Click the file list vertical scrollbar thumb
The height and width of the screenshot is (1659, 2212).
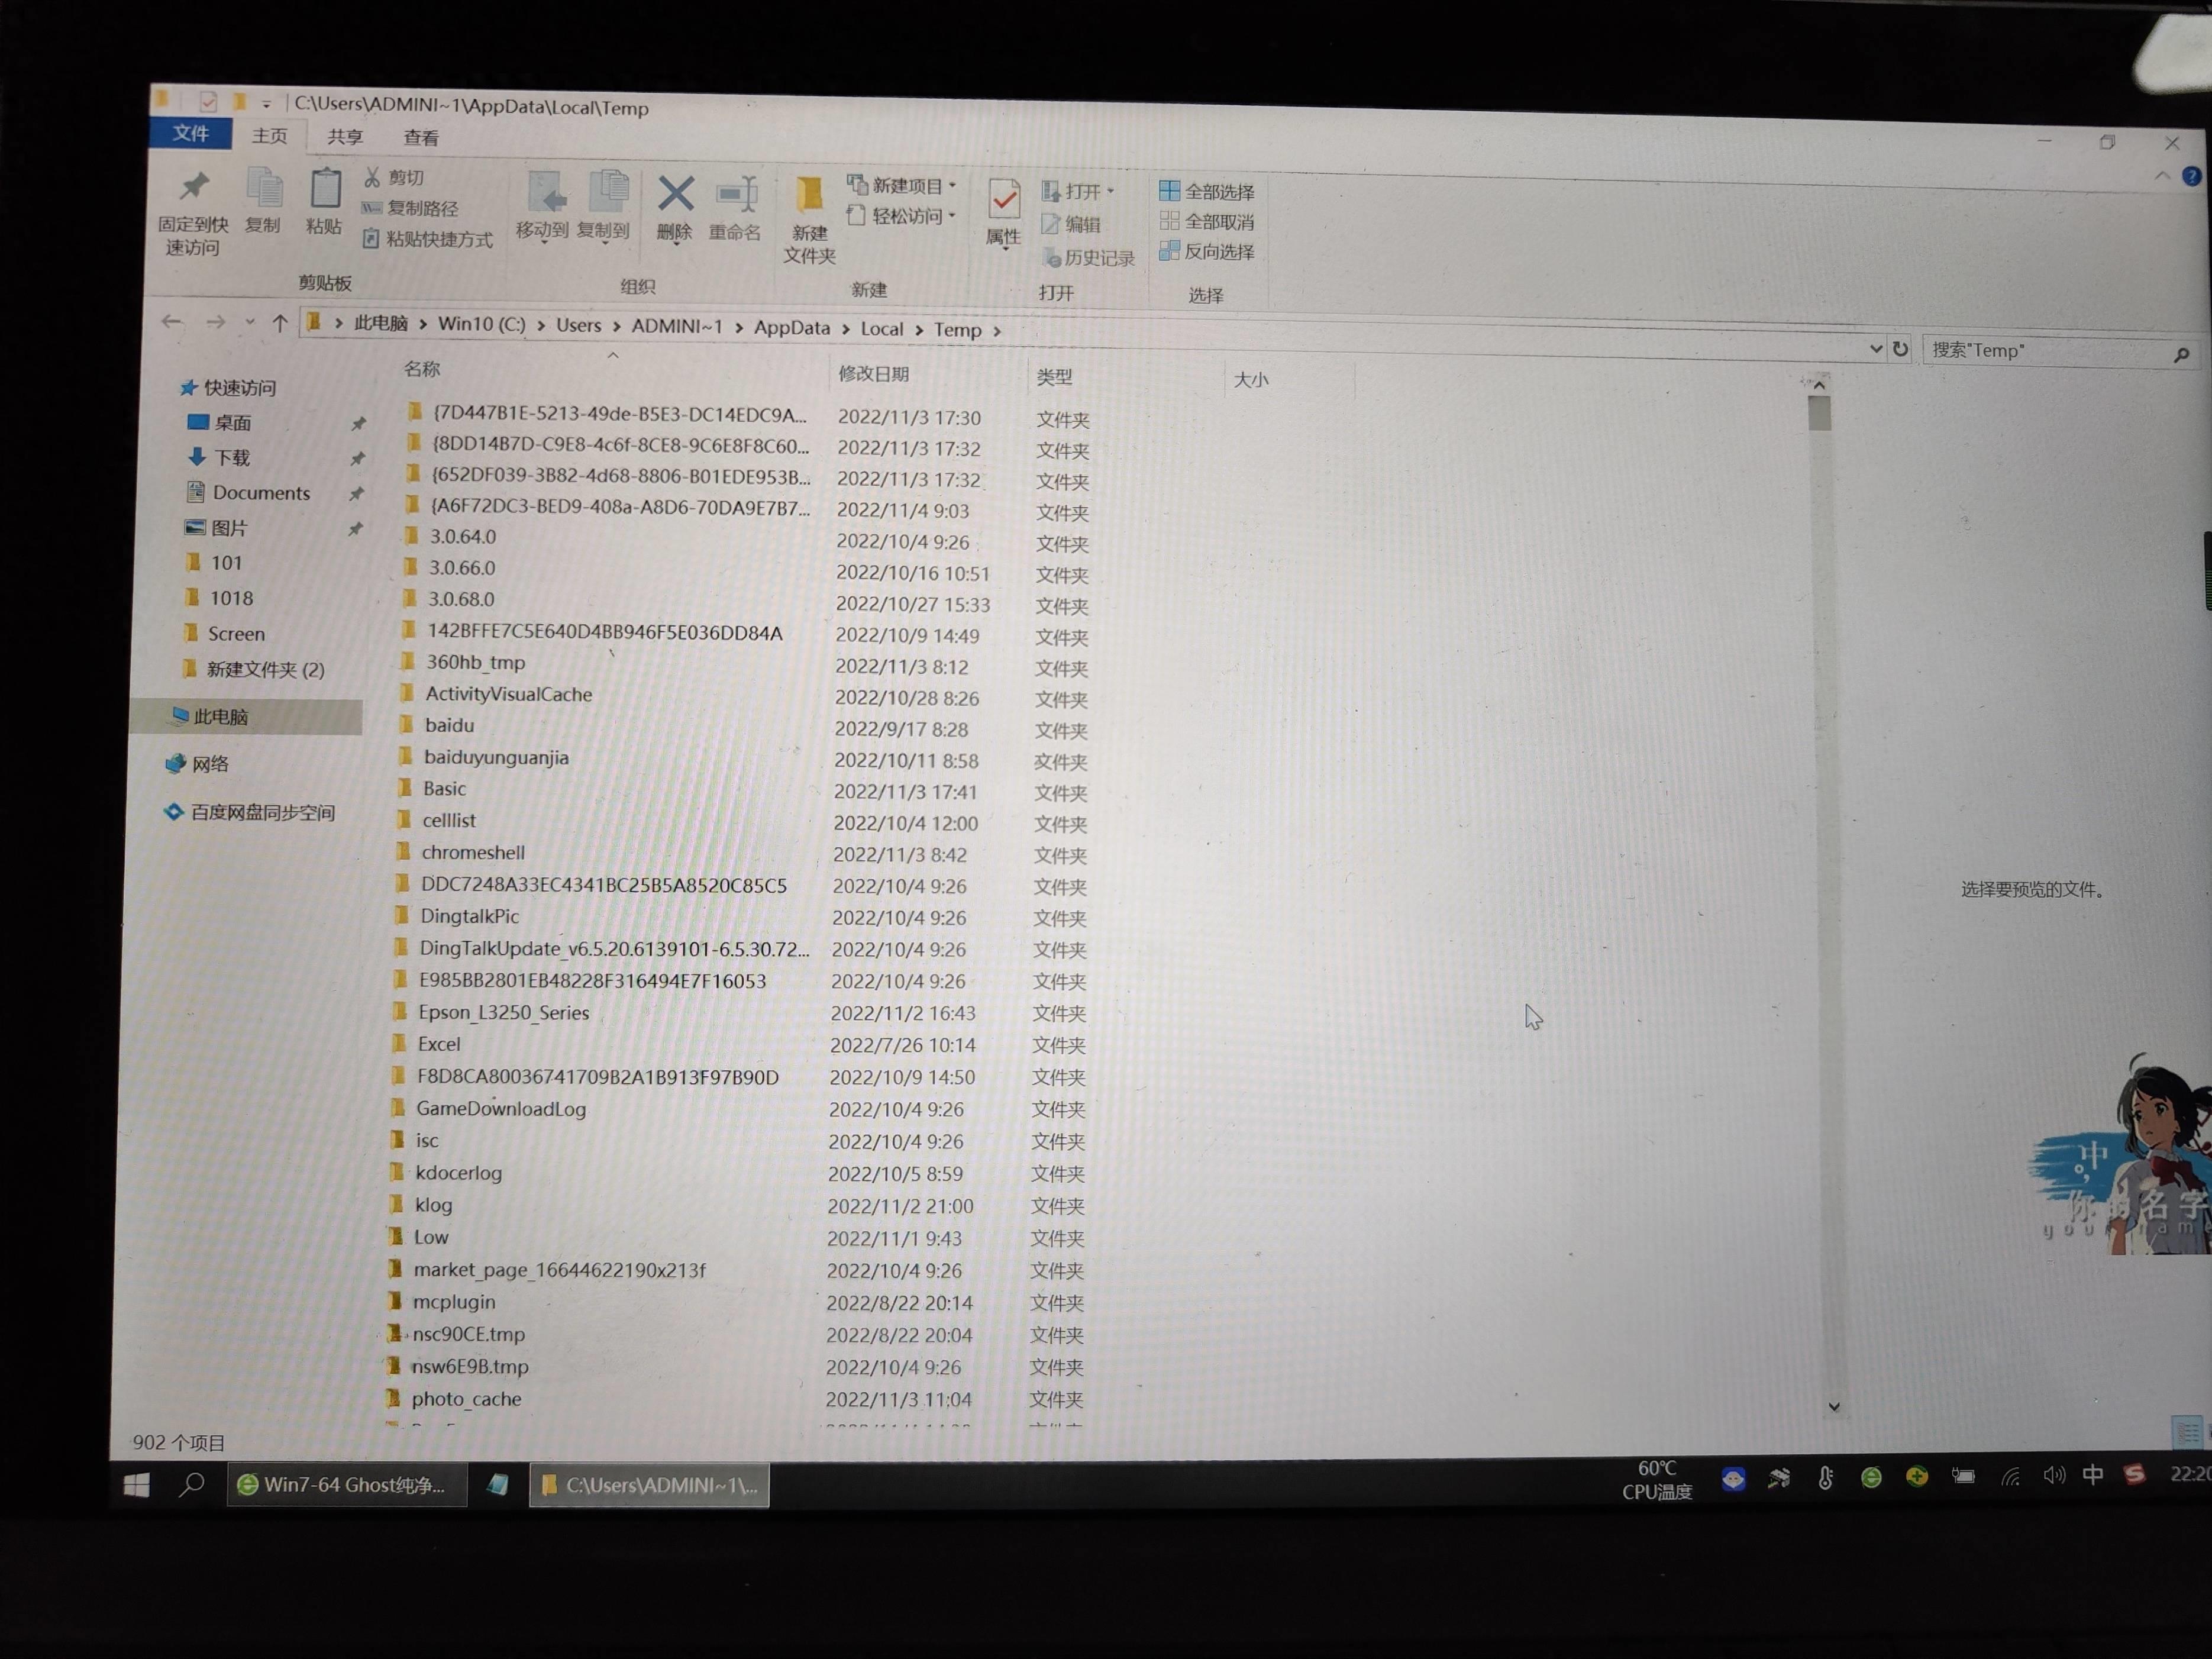[x=1819, y=413]
